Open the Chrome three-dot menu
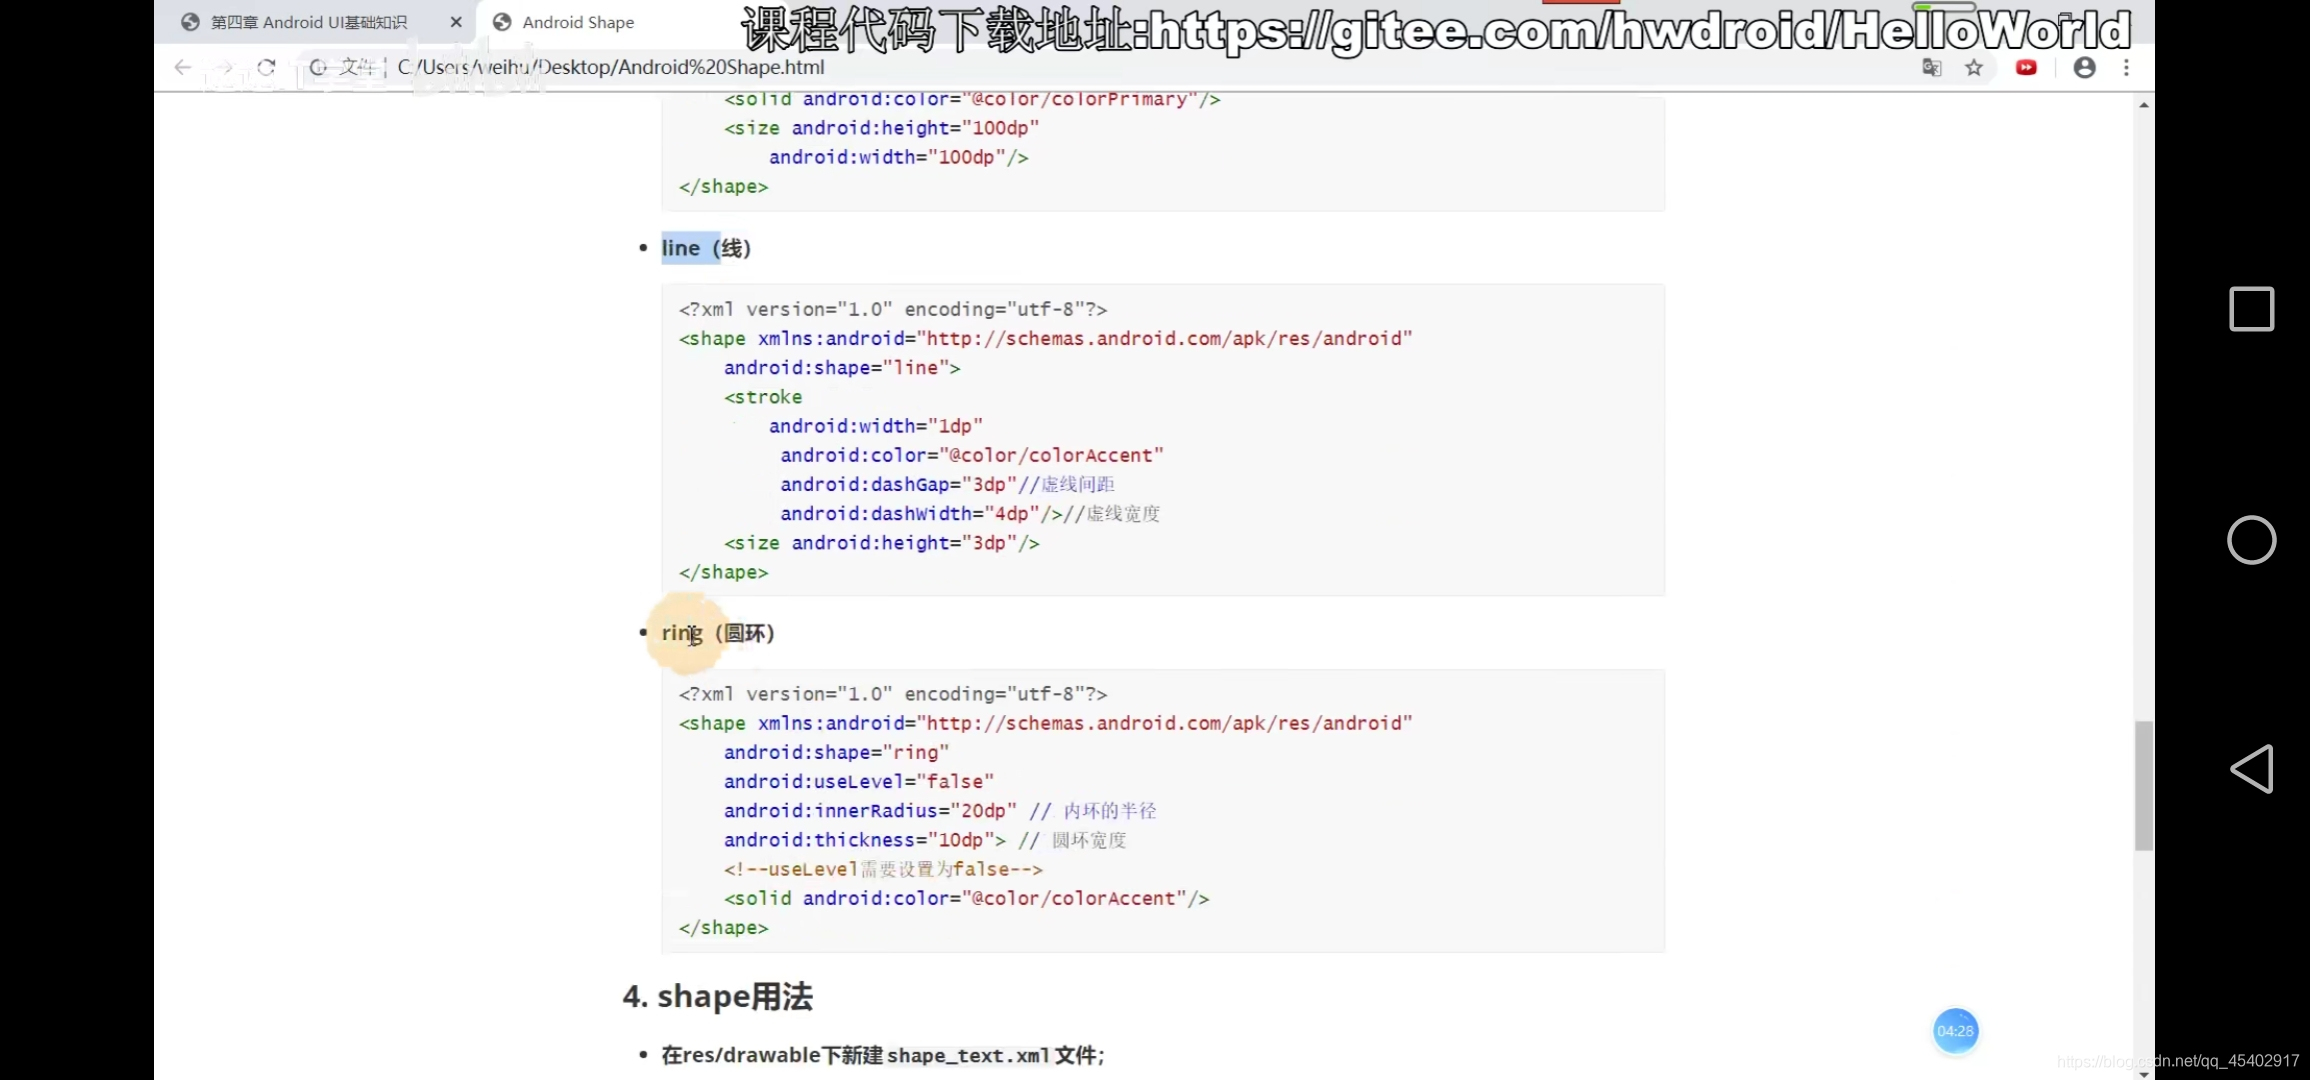The image size is (2310, 1080). pyautogui.click(x=2126, y=67)
